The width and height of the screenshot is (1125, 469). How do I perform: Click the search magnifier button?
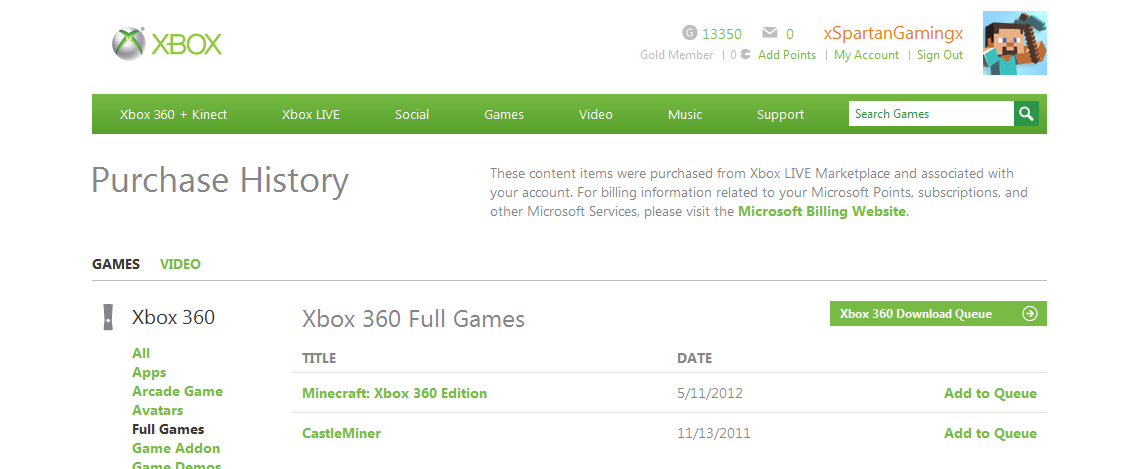(1026, 114)
